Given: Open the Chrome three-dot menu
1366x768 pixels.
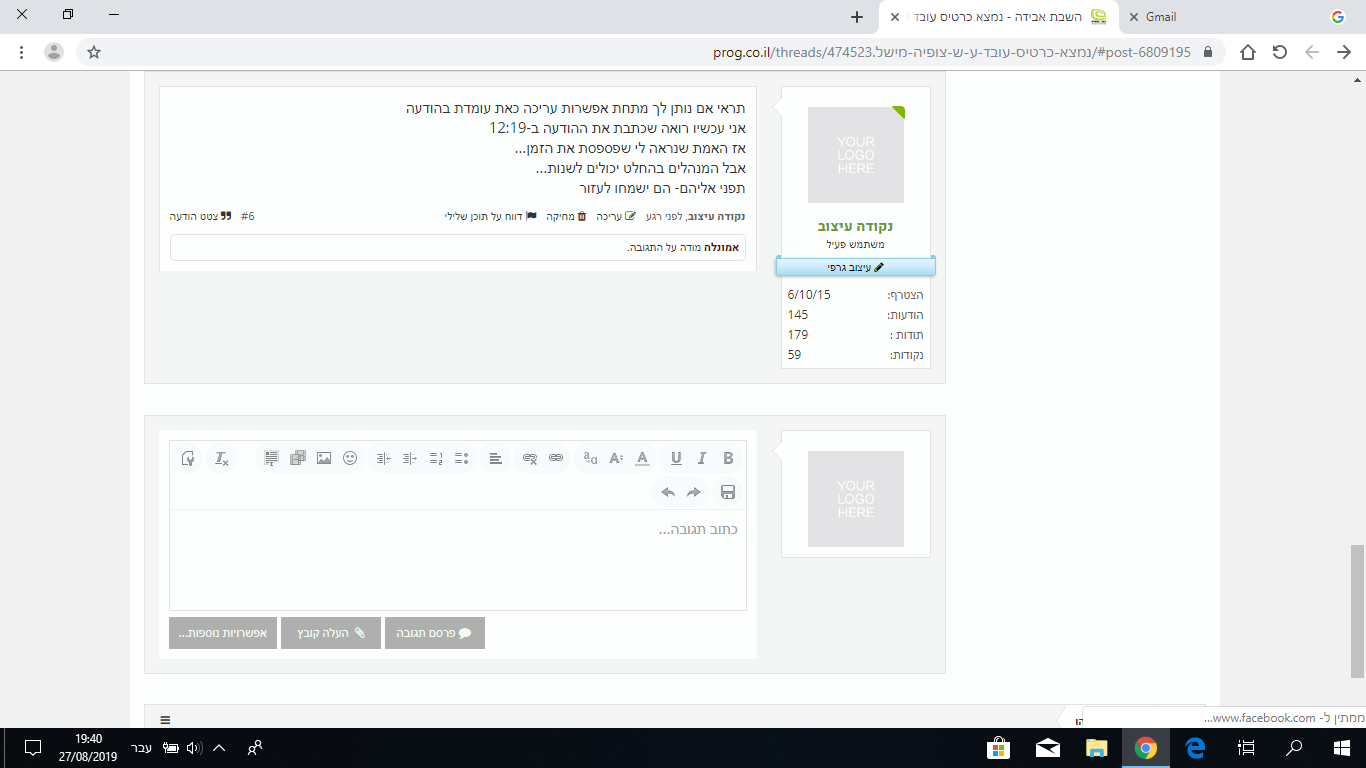Looking at the screenshot, I should click(x=22, y=52).
